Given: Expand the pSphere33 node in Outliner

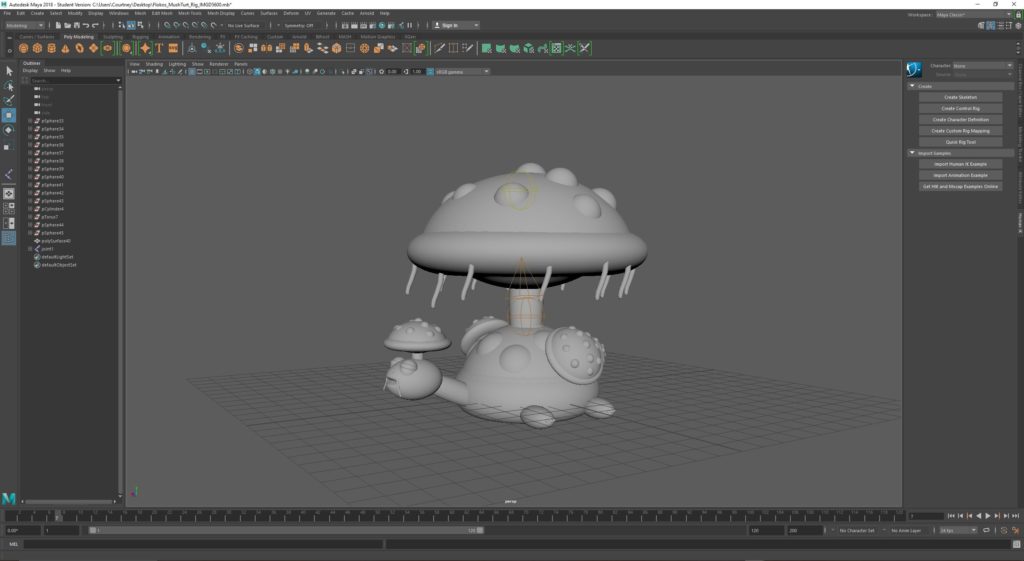Looking at the screenshot, I should 30,121.
